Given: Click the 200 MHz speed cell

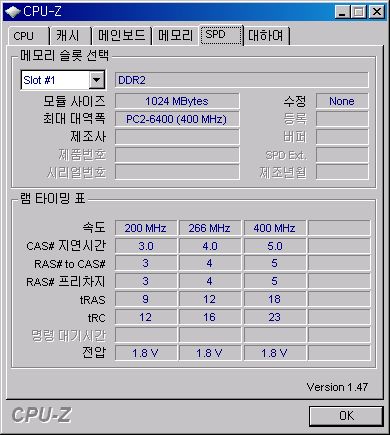Looking at the screenshot, I should point(146,228).
